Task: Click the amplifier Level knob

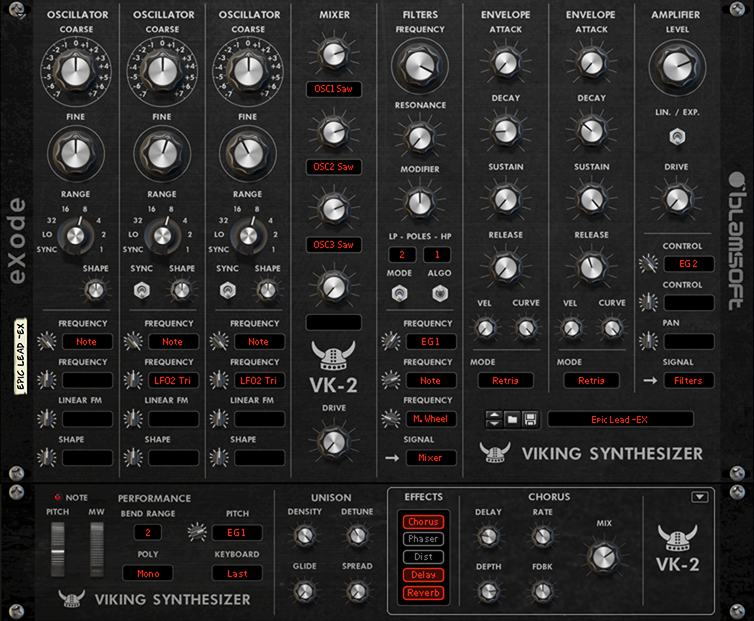Action: point(677,66)
